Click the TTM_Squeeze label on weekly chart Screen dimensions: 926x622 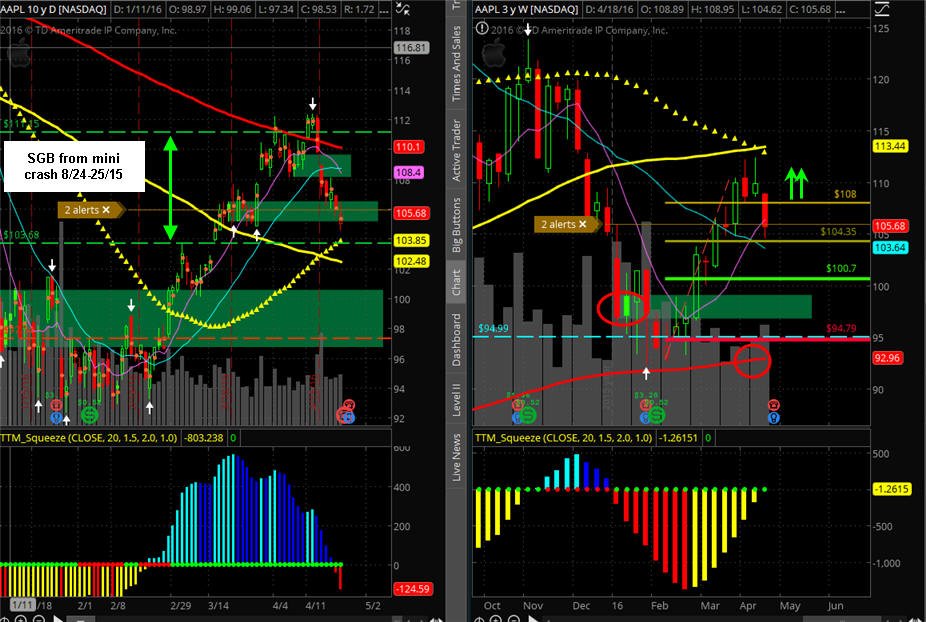click(563, 438)
